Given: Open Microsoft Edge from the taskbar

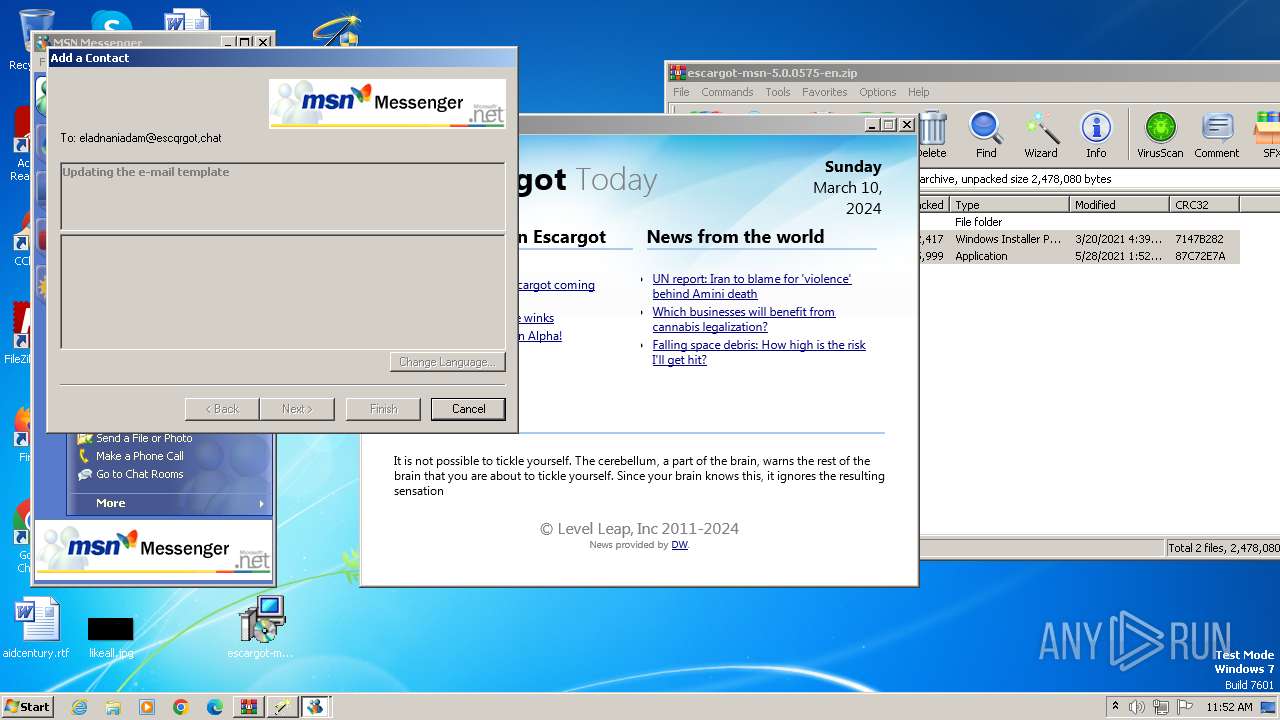Looking at the screenshot, I should (215, 707).
